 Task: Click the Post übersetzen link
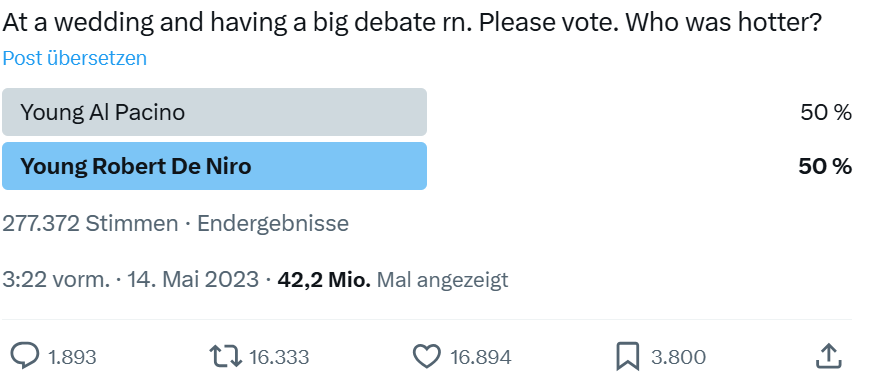pyautogui.click(x=75, y=58)
